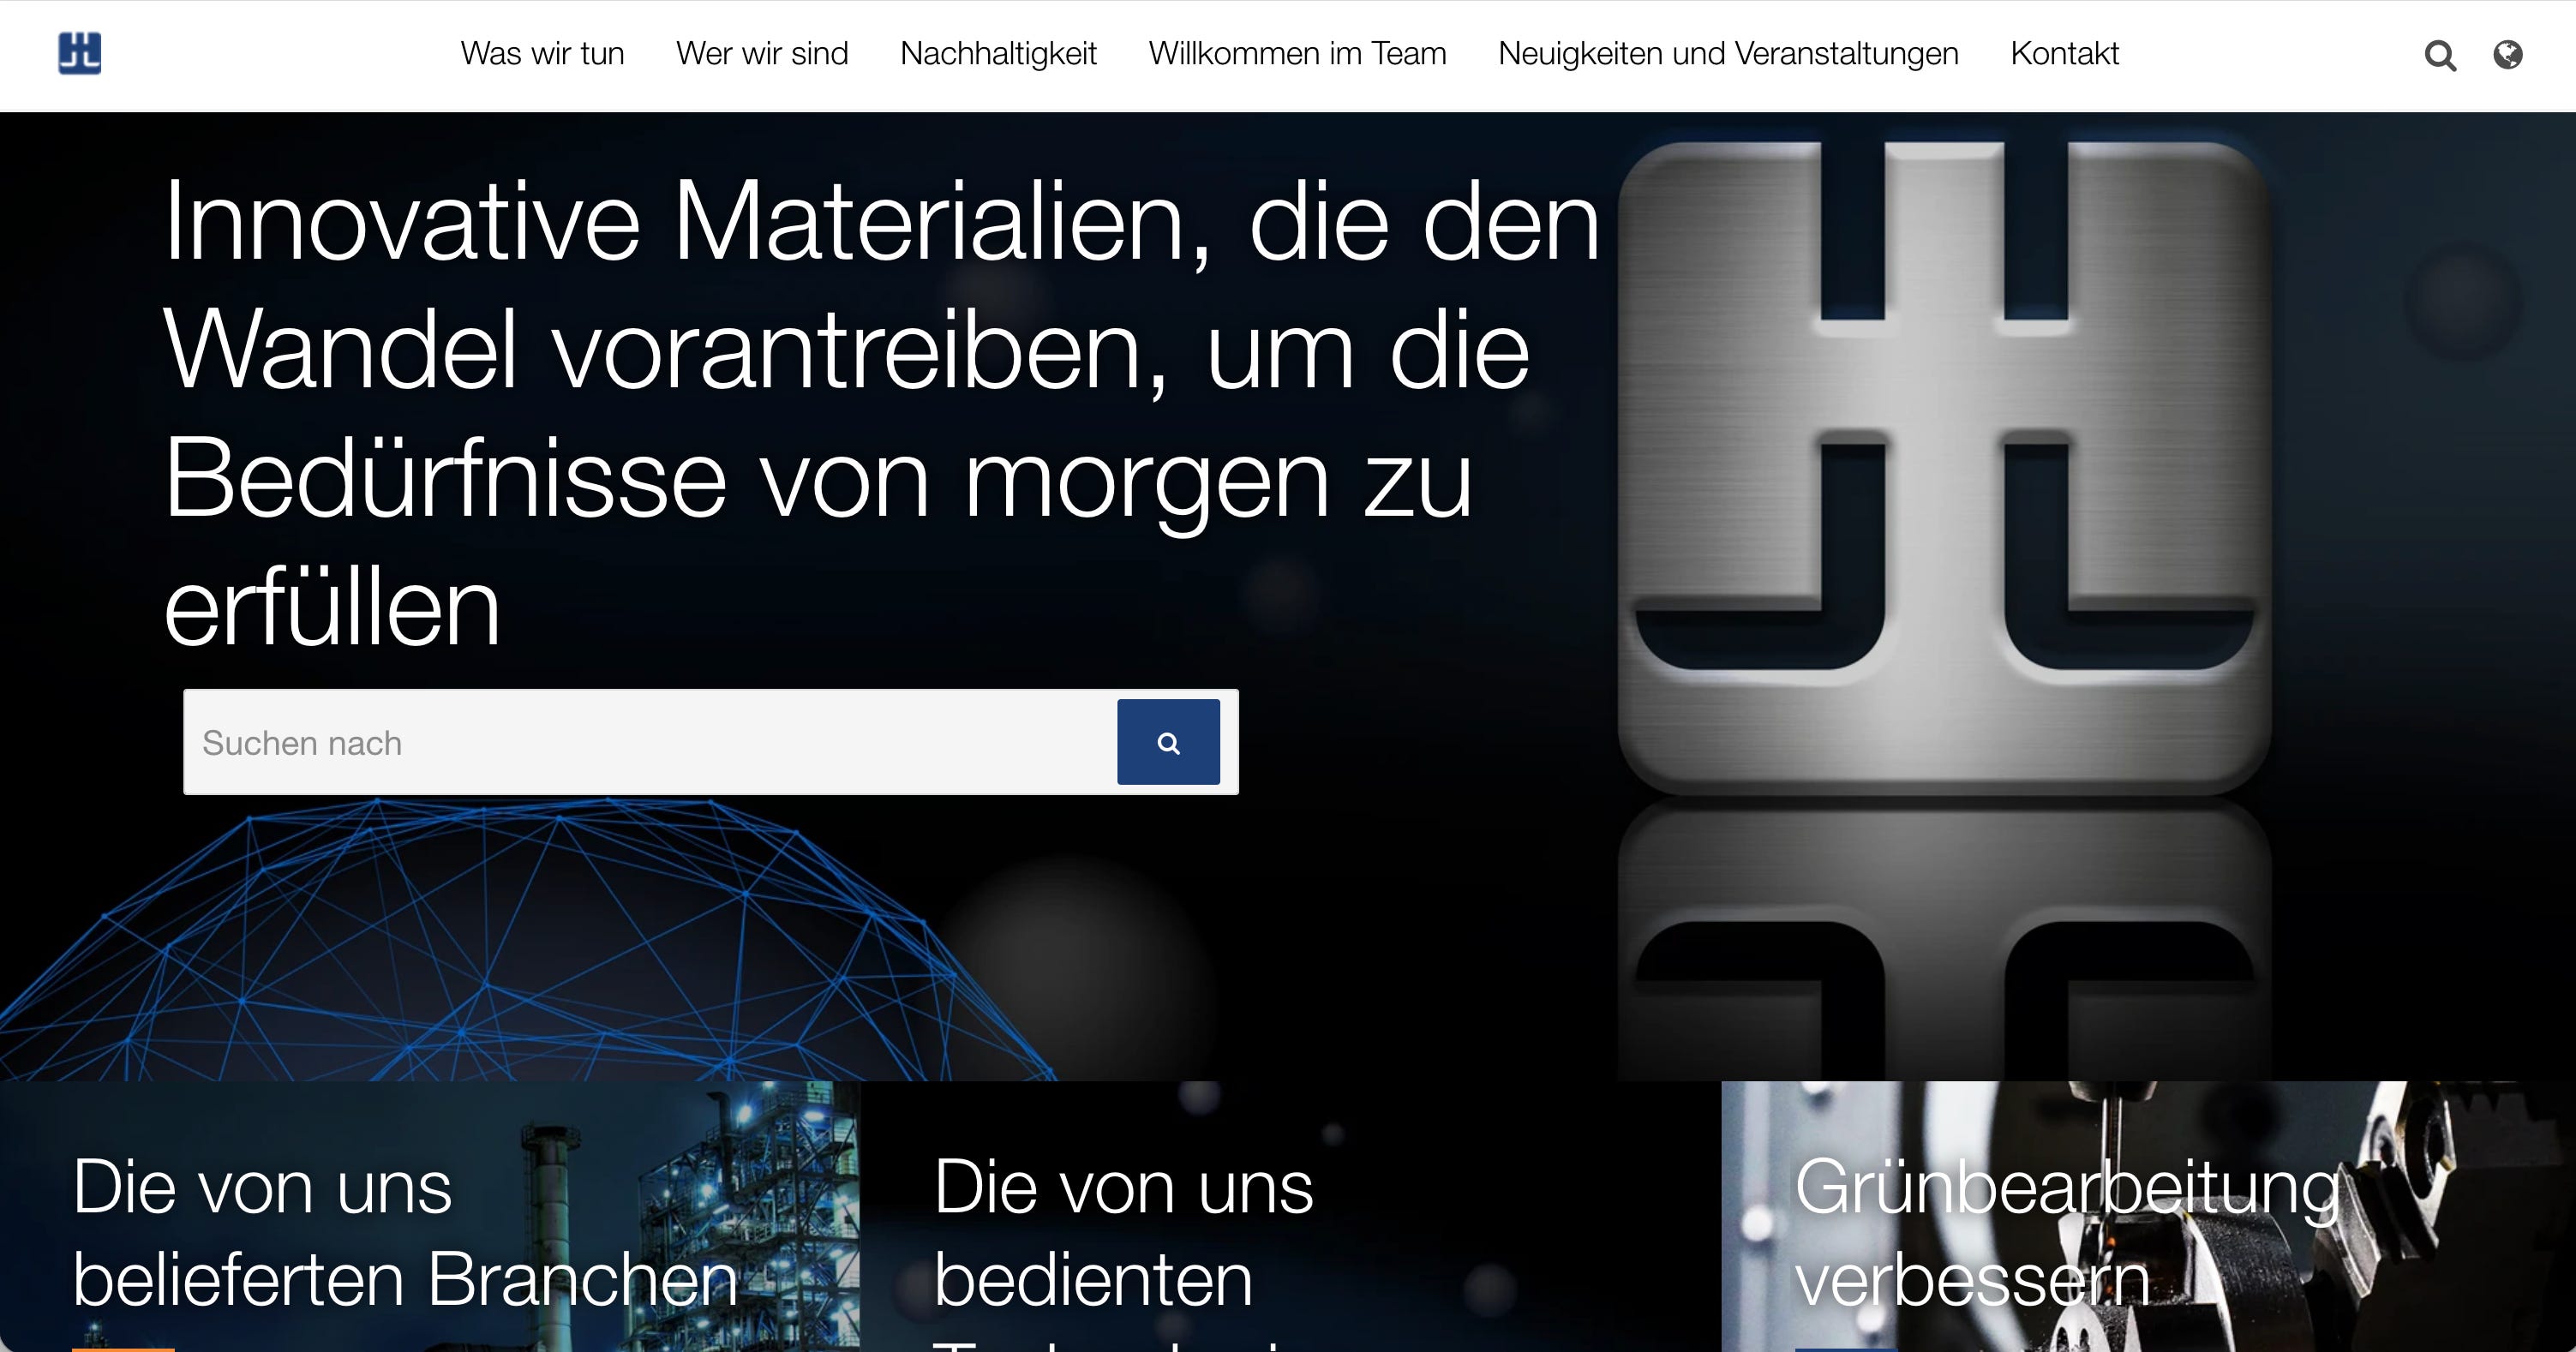Go to the Kontakt page
This screenshot has height=1352, width=2576.
2064,53
